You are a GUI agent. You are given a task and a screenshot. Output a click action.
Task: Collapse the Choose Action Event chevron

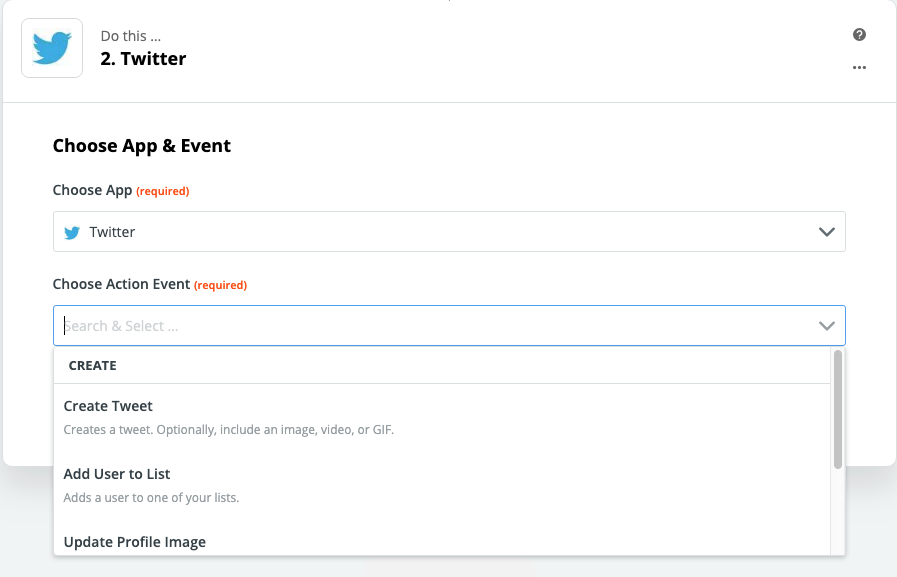827,325
